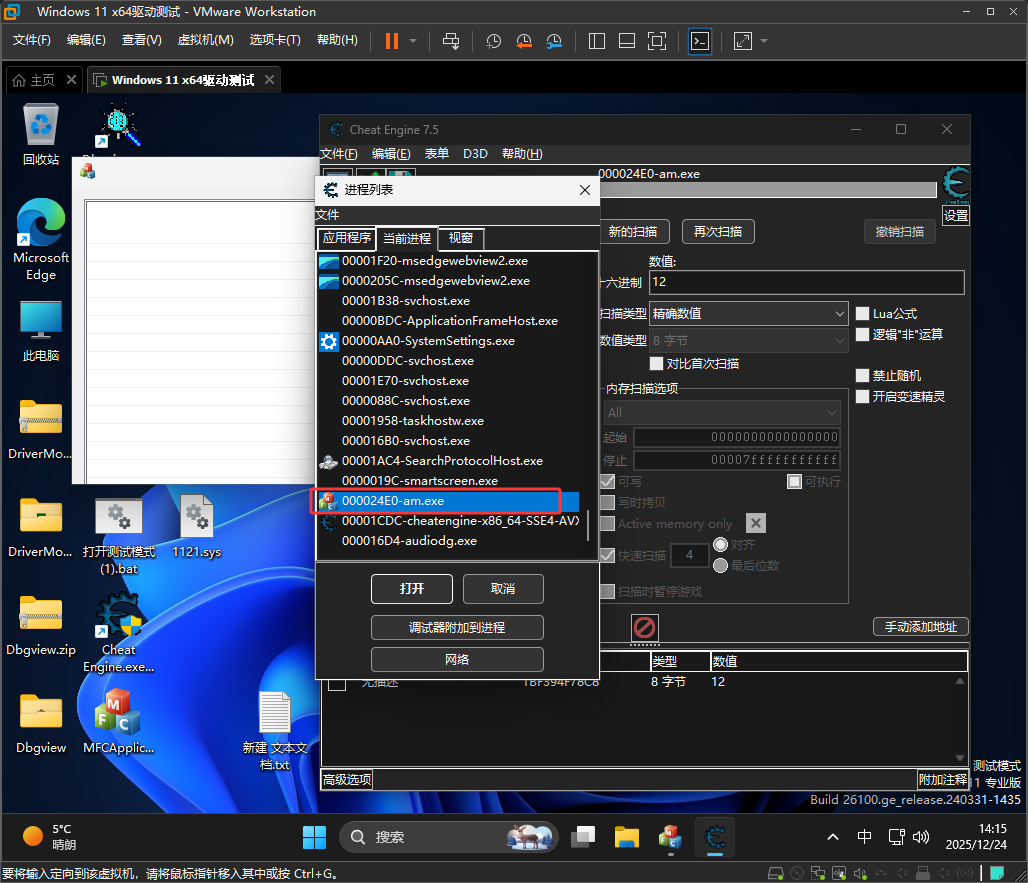Open File Explorer from taskbar

tap(627, 837)
